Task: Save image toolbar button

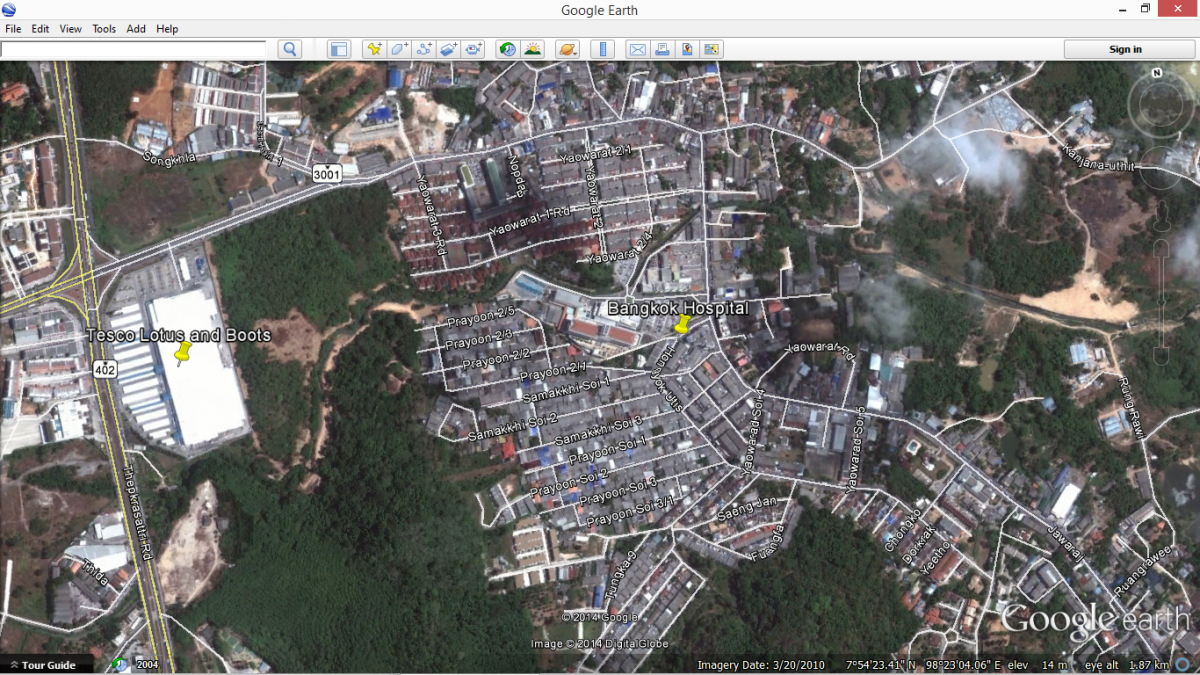Action: click(687, 49)
